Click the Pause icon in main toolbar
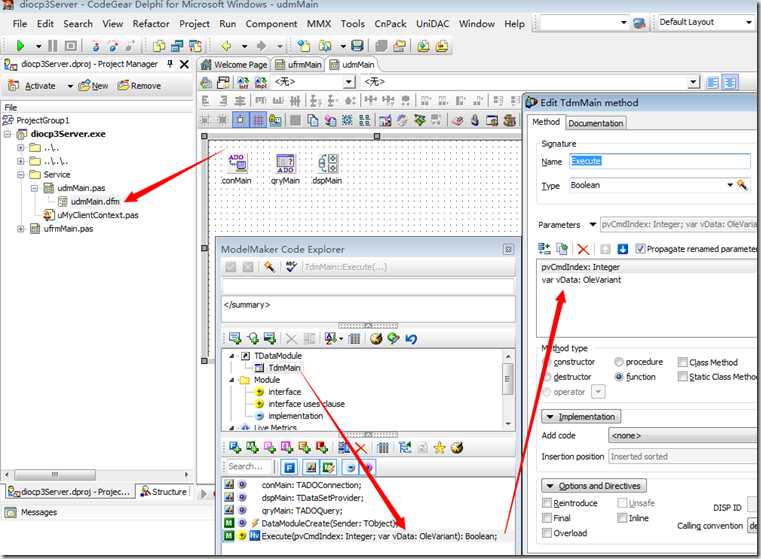Viewport: 761px width, 559px height. coord(52,46)
